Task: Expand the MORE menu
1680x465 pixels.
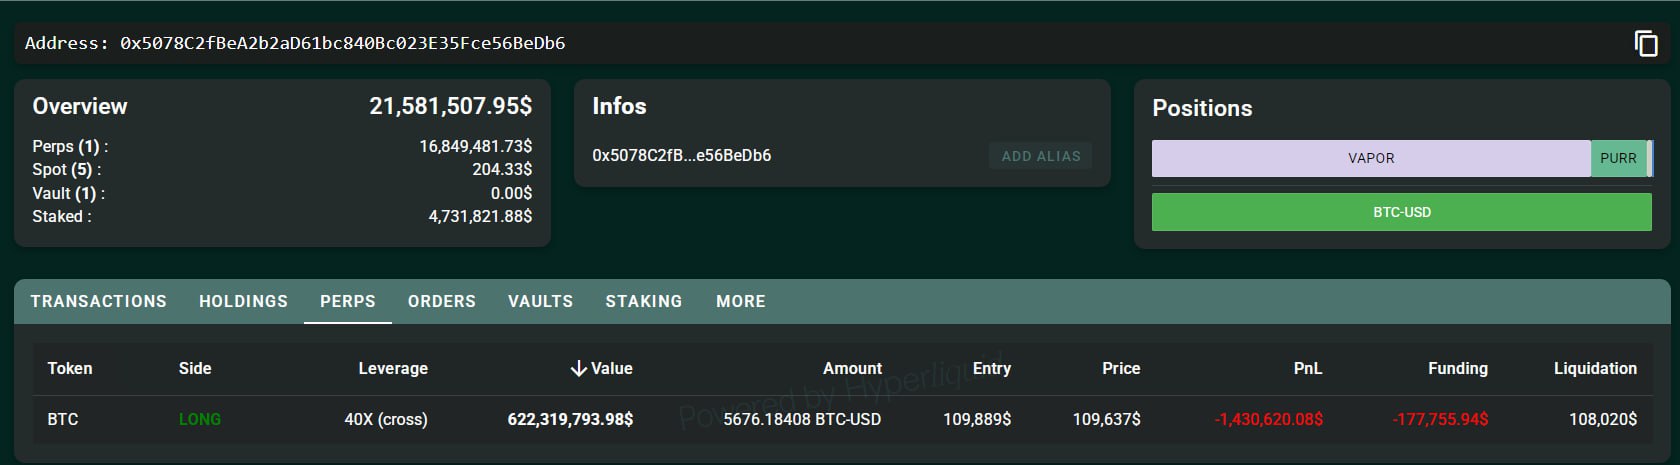Action: 740,301
